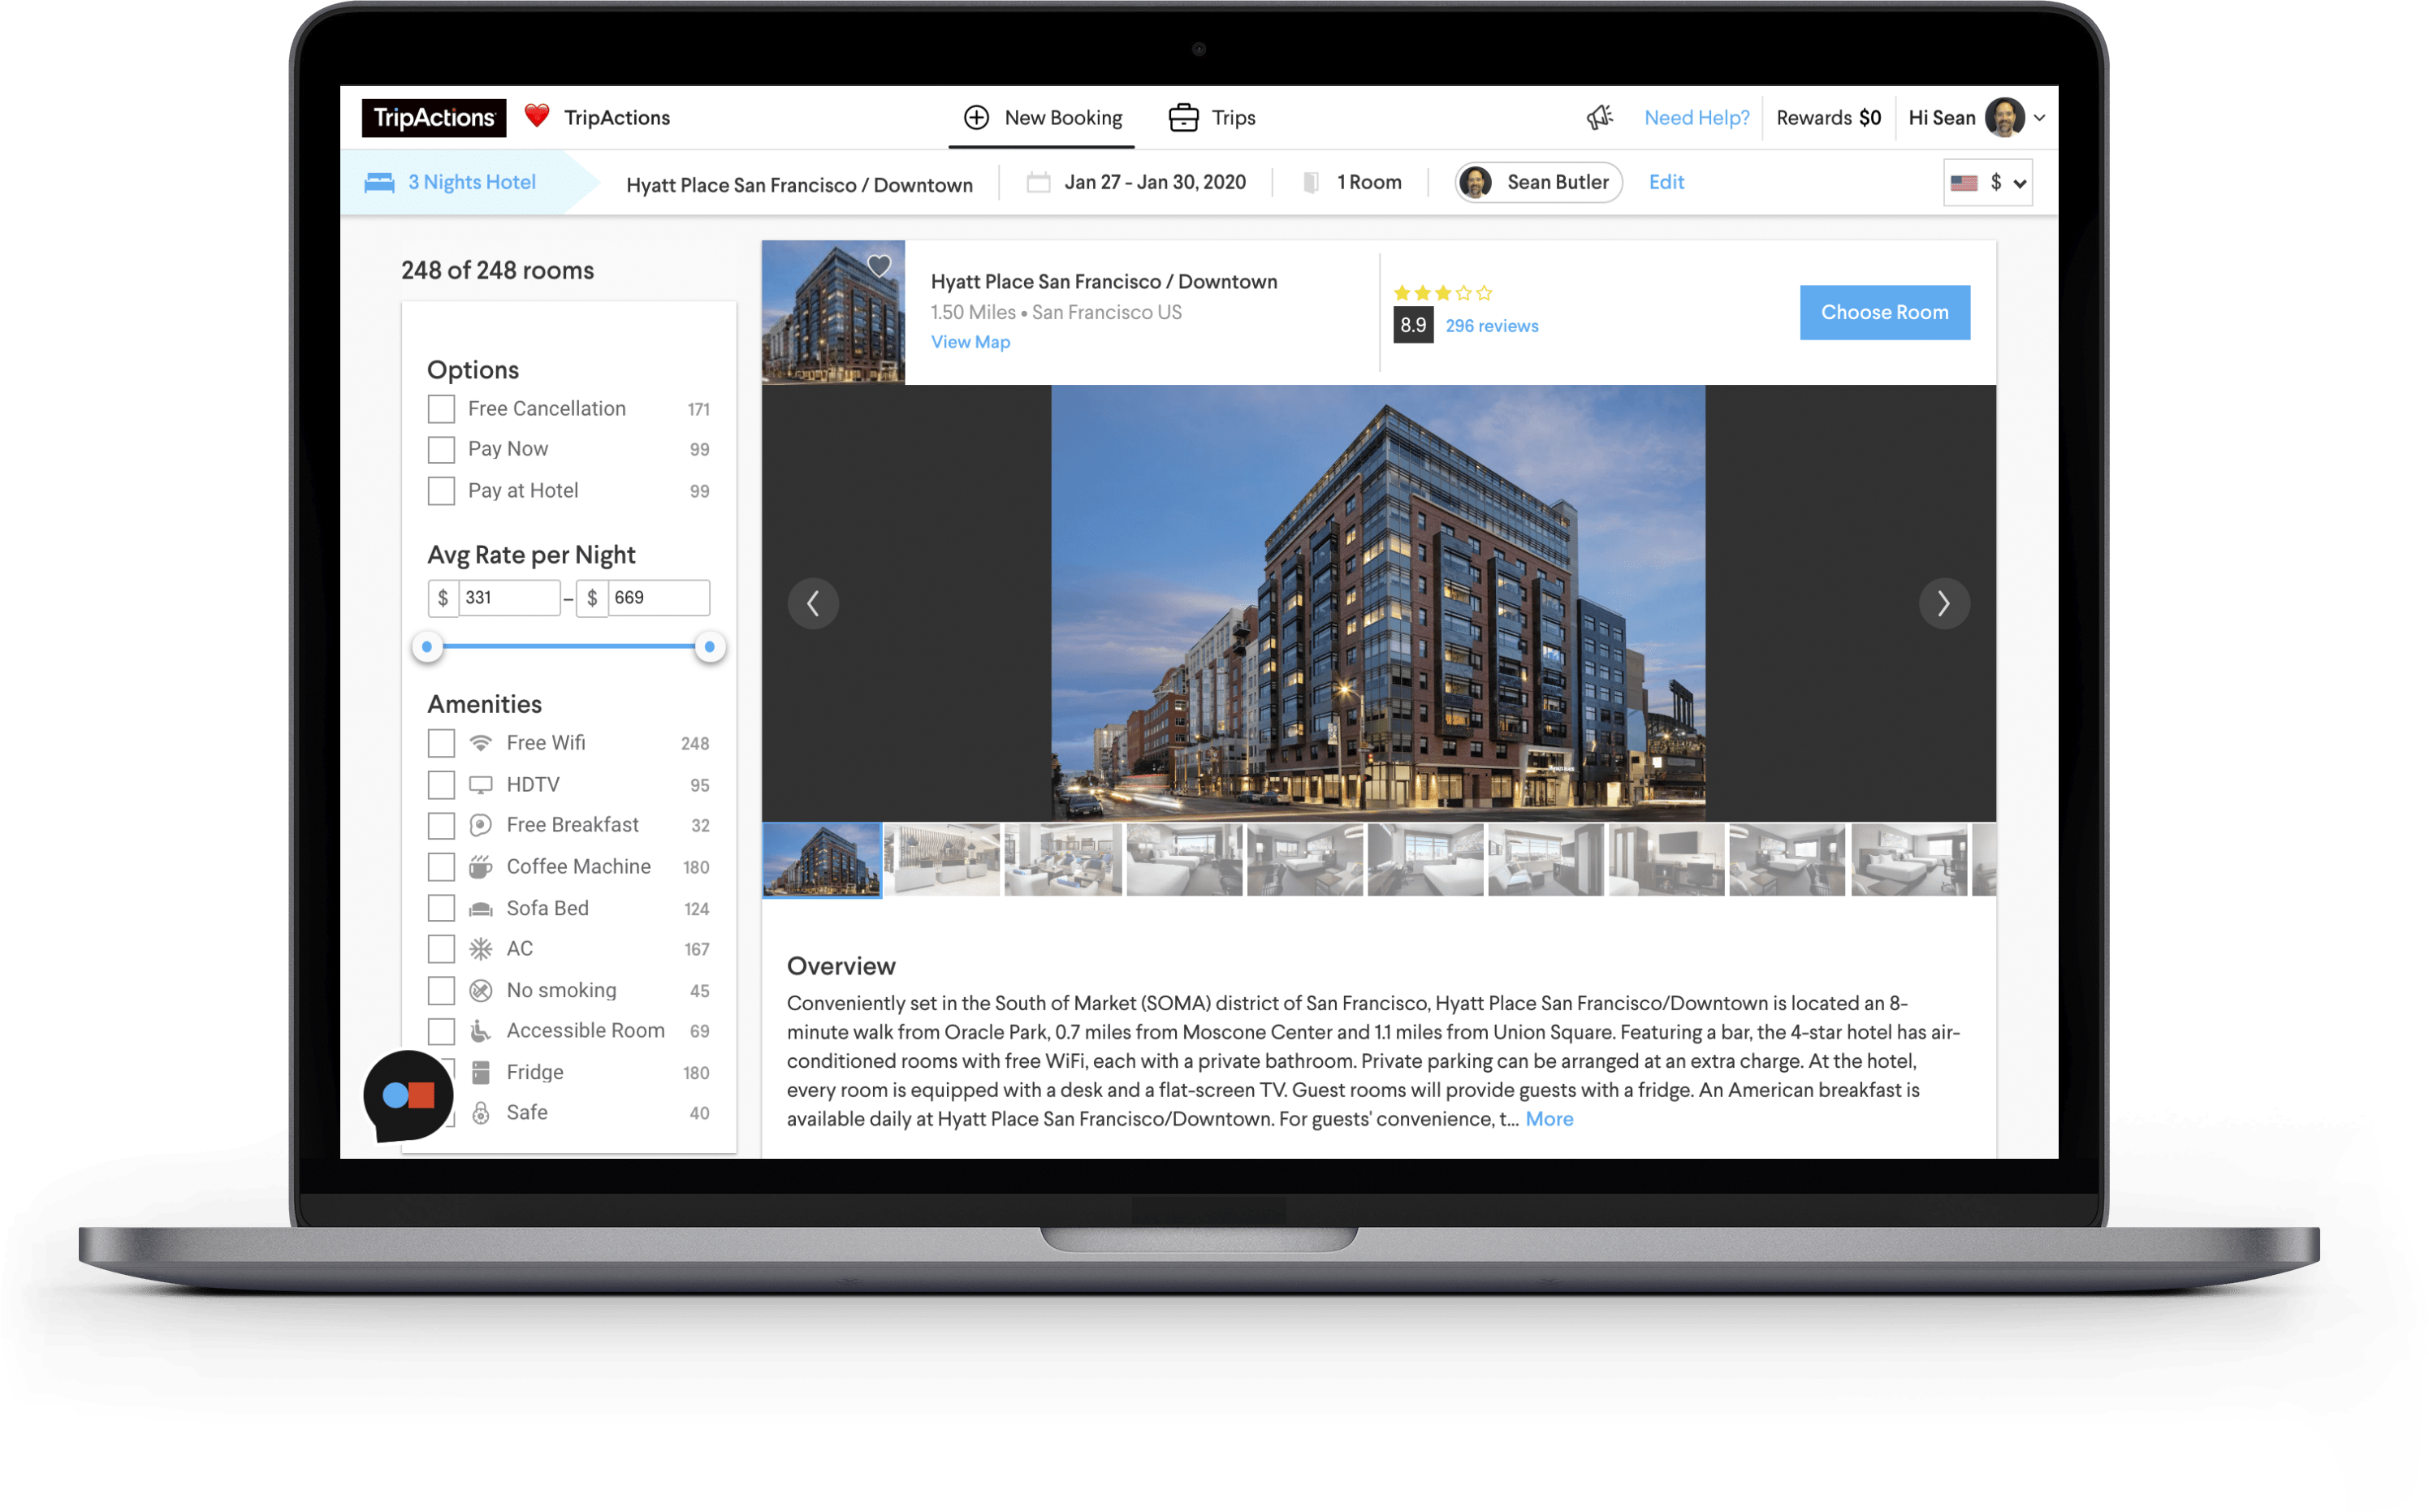The image size is (2429, 1512).
Task: Tick the Free Wifi checkbox
Action: (x=442, y=745)
